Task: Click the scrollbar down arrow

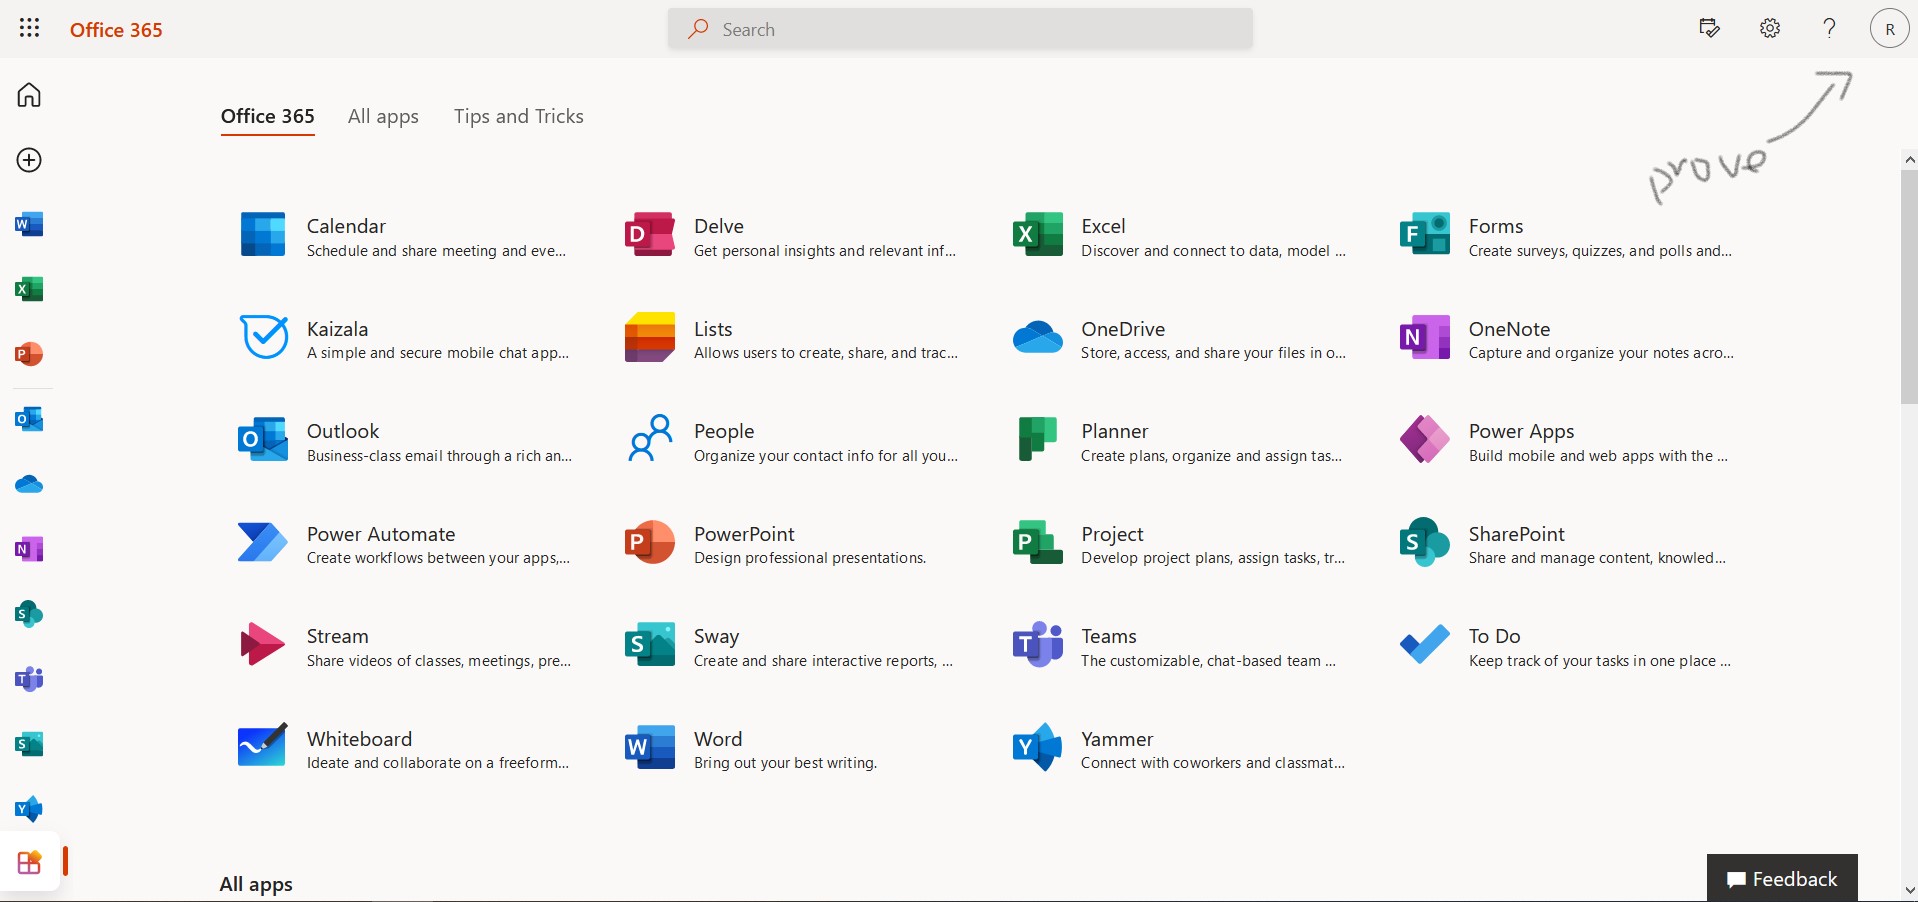Action: point(1909,890)
